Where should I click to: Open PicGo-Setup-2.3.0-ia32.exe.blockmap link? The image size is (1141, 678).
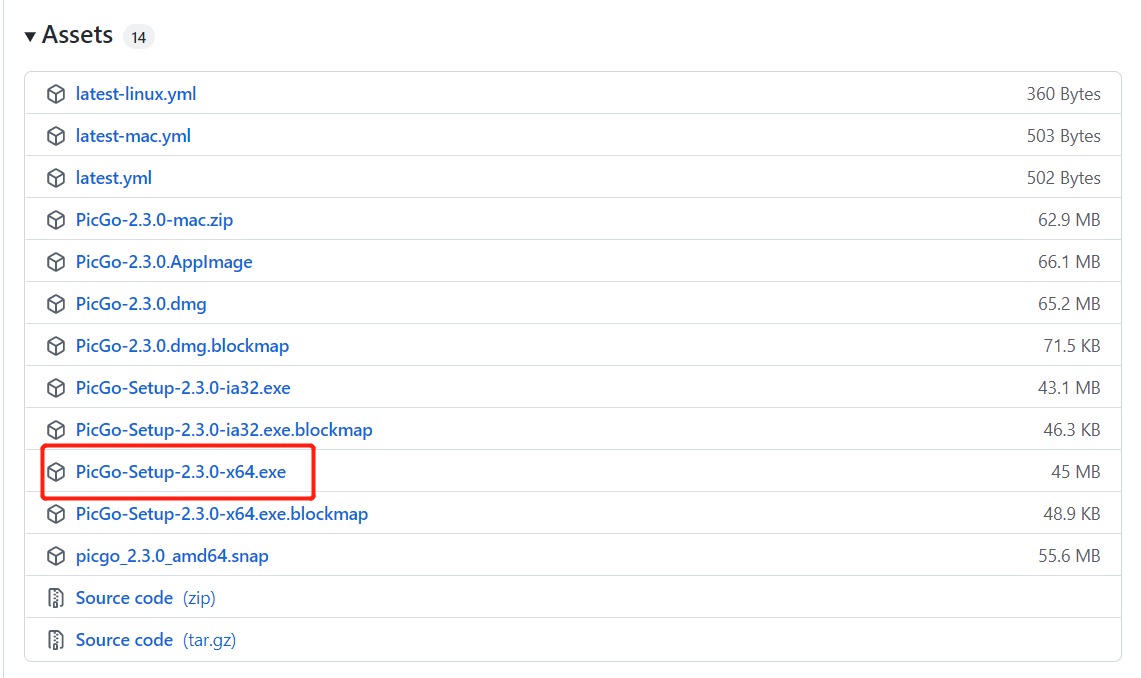(x=224, y=430)
